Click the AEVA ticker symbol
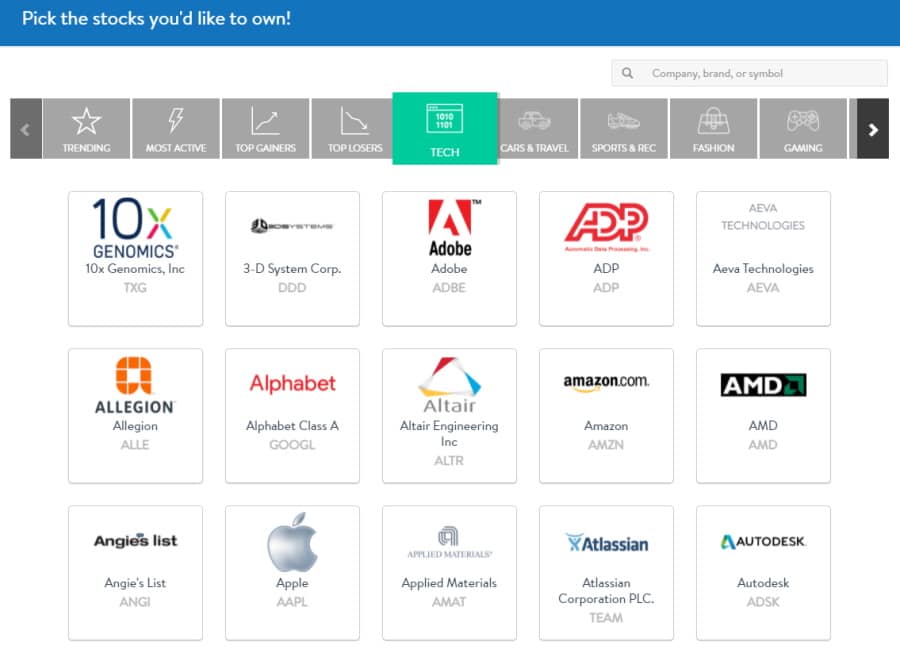 coord(763,287)
